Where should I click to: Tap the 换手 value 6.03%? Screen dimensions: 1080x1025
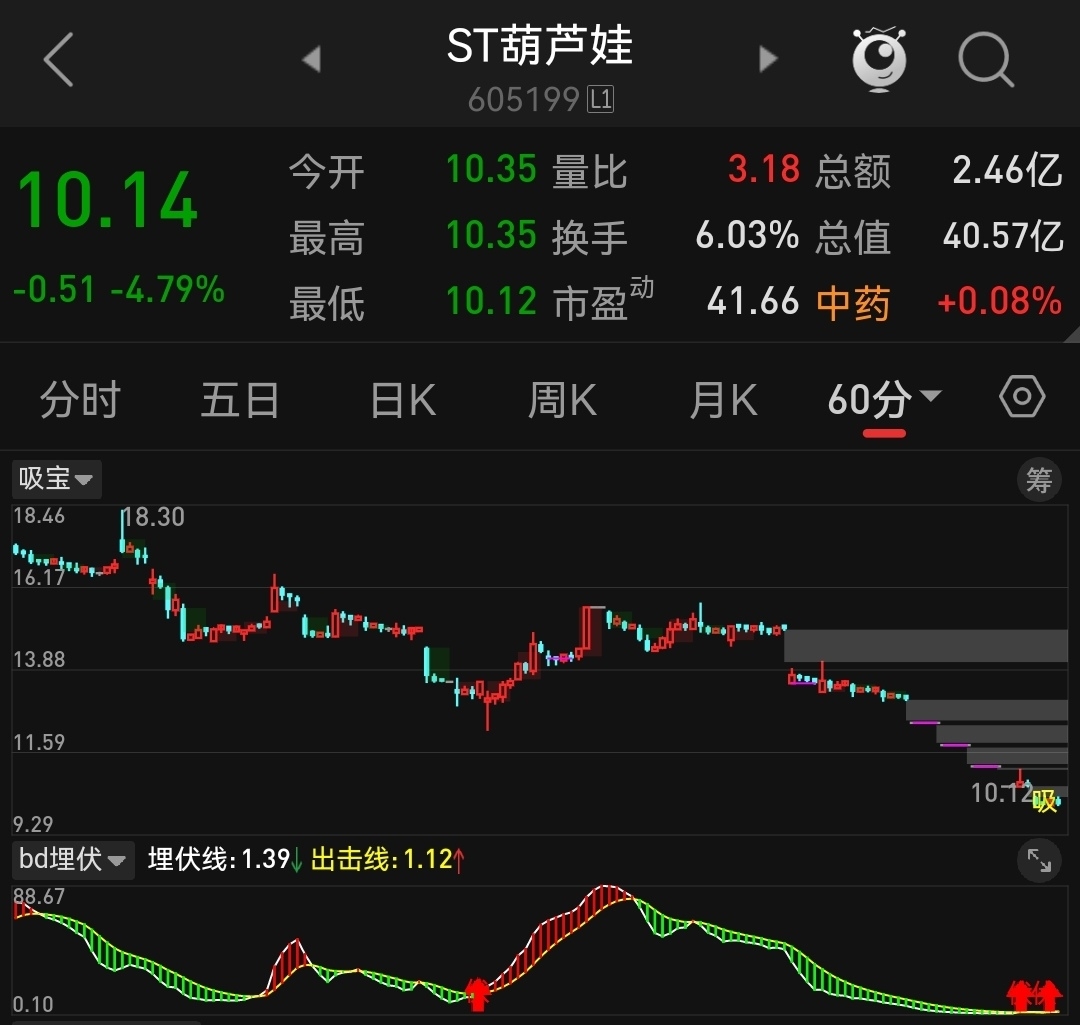[747, 236]
